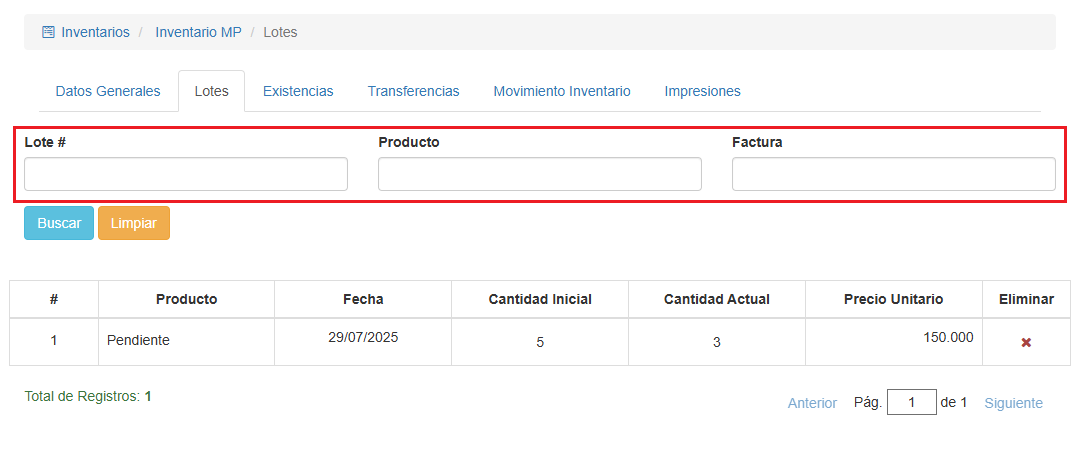The height and width of the screenshot is (476, 1077).
Task: Open the Inventarios breadcrumb link
Action: (95, 32)
